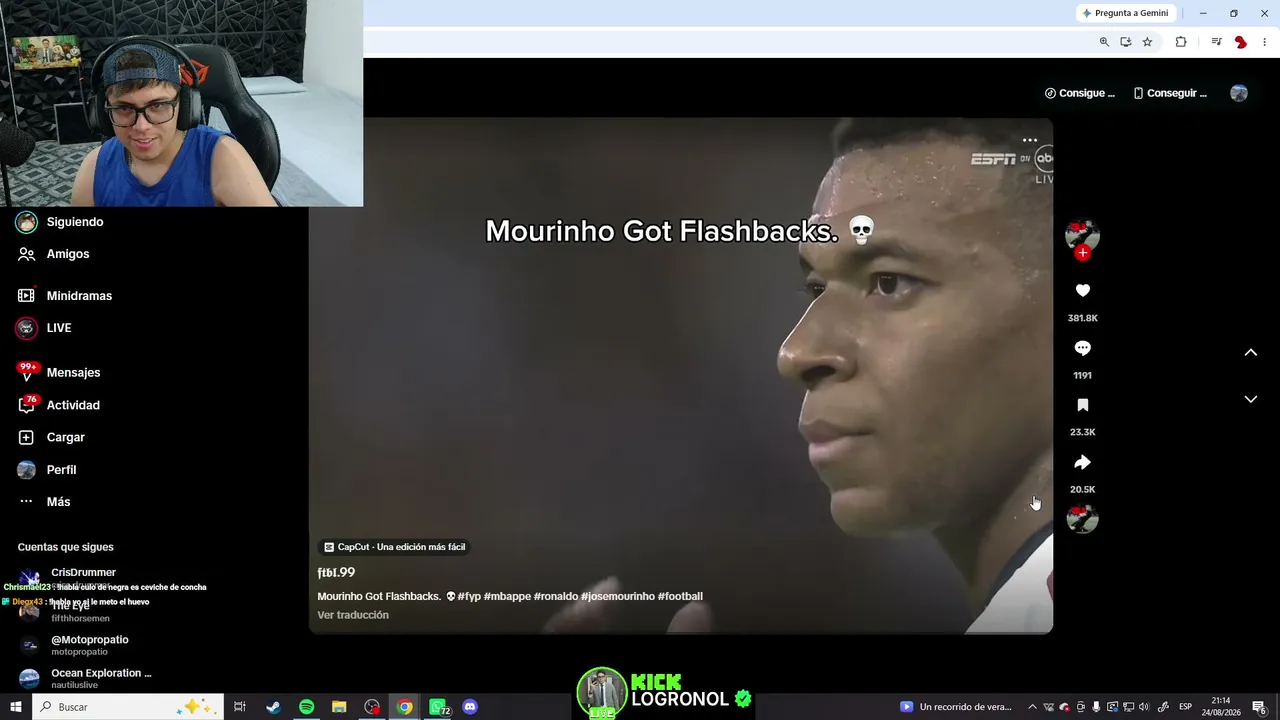Open the comments on the video
This screenshot has height=720, width=1280.
1082,348
